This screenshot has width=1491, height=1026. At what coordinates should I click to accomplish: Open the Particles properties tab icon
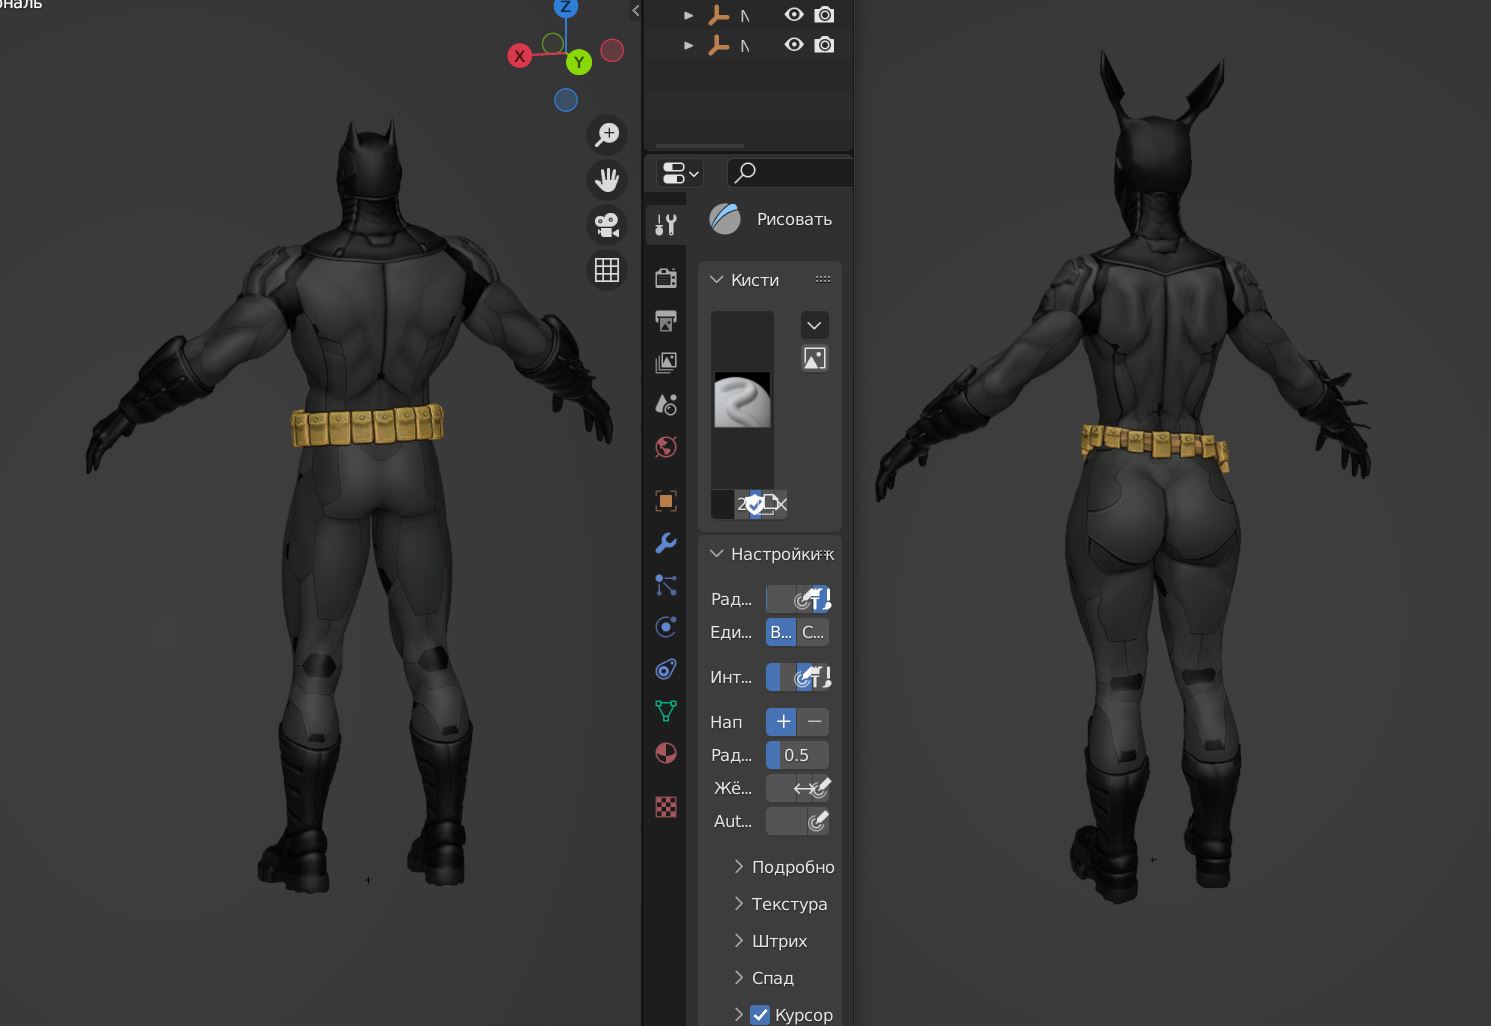(x=666, y=585)
